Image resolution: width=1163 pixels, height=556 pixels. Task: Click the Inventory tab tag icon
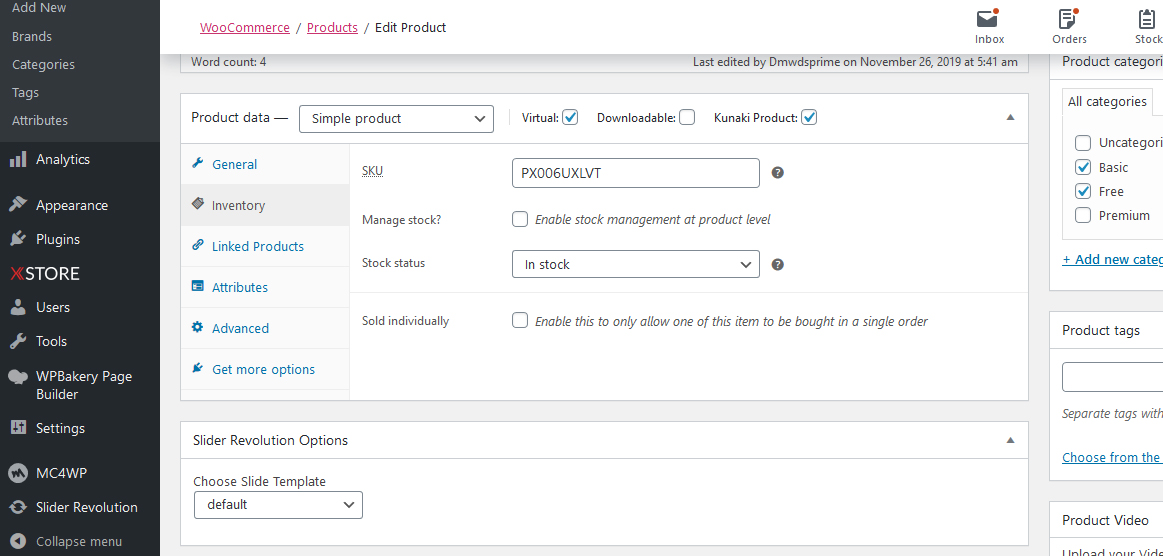click(x=197, y=203)
